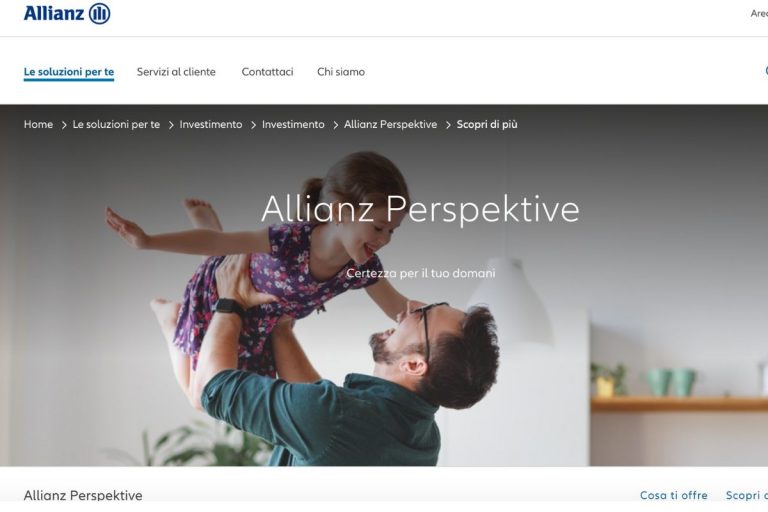The height and width of the screenshot is (512, 768).
Task: Click the first Investimento breadcrumb link
Action: click(x=211, y=124)
